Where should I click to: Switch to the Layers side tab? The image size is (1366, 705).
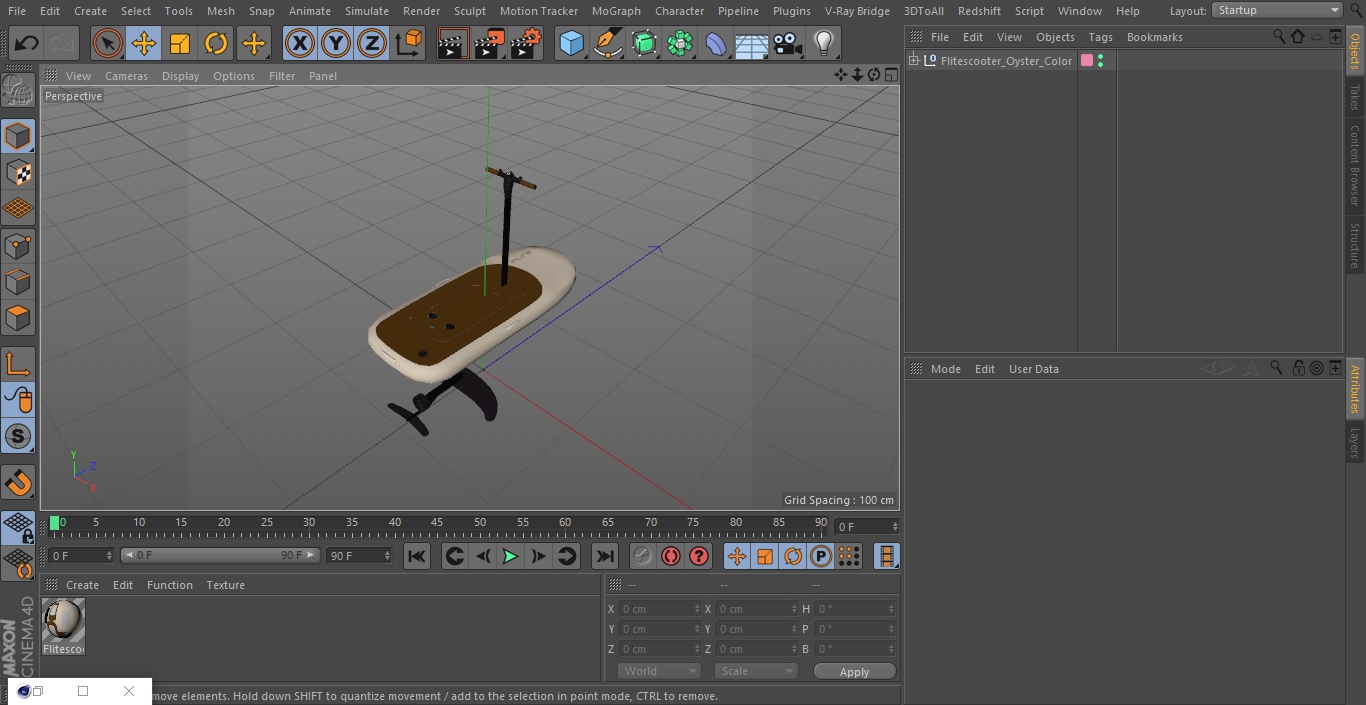pyautogui.click(x=1355, y=442)
